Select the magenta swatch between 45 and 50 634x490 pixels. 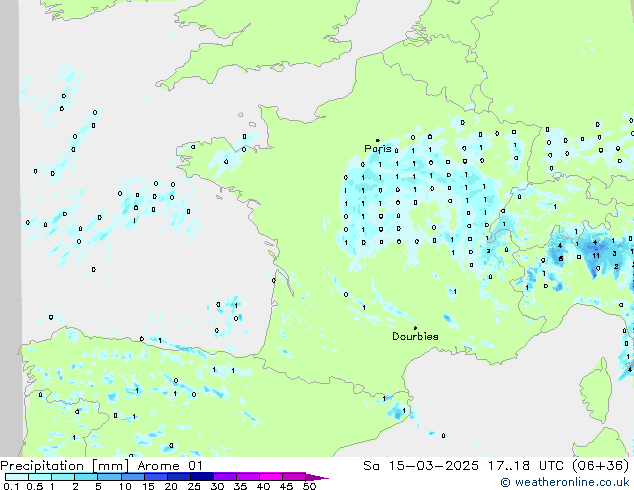pos(294,477)
